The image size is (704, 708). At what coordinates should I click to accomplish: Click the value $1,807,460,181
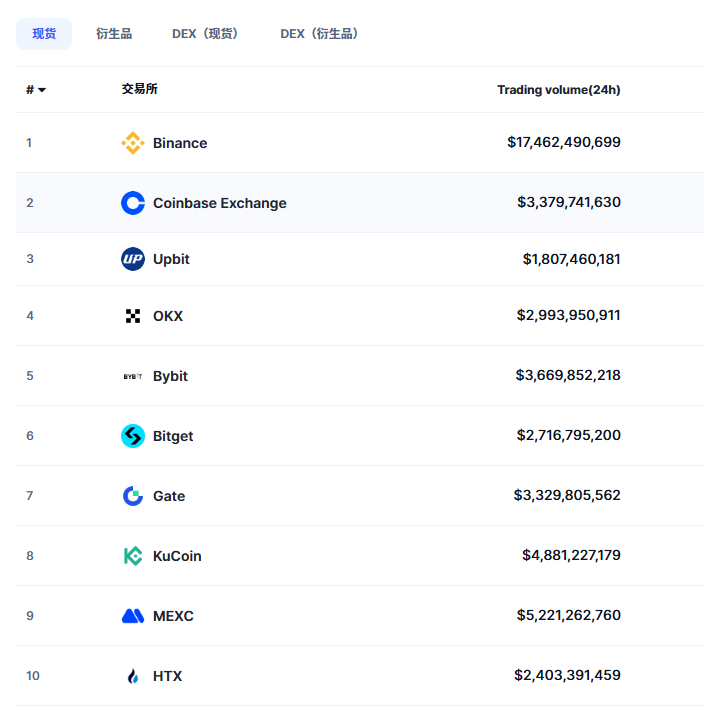click(x=571, y=259)
